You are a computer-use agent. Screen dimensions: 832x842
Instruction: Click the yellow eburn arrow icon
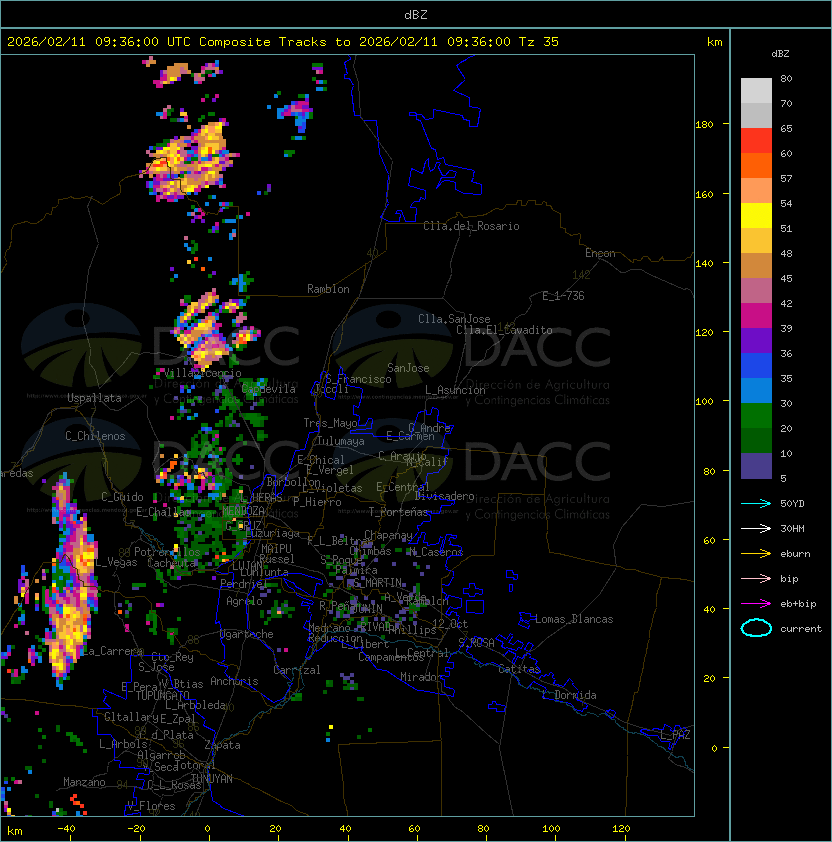pyautogui.click(x=756, y=554)
